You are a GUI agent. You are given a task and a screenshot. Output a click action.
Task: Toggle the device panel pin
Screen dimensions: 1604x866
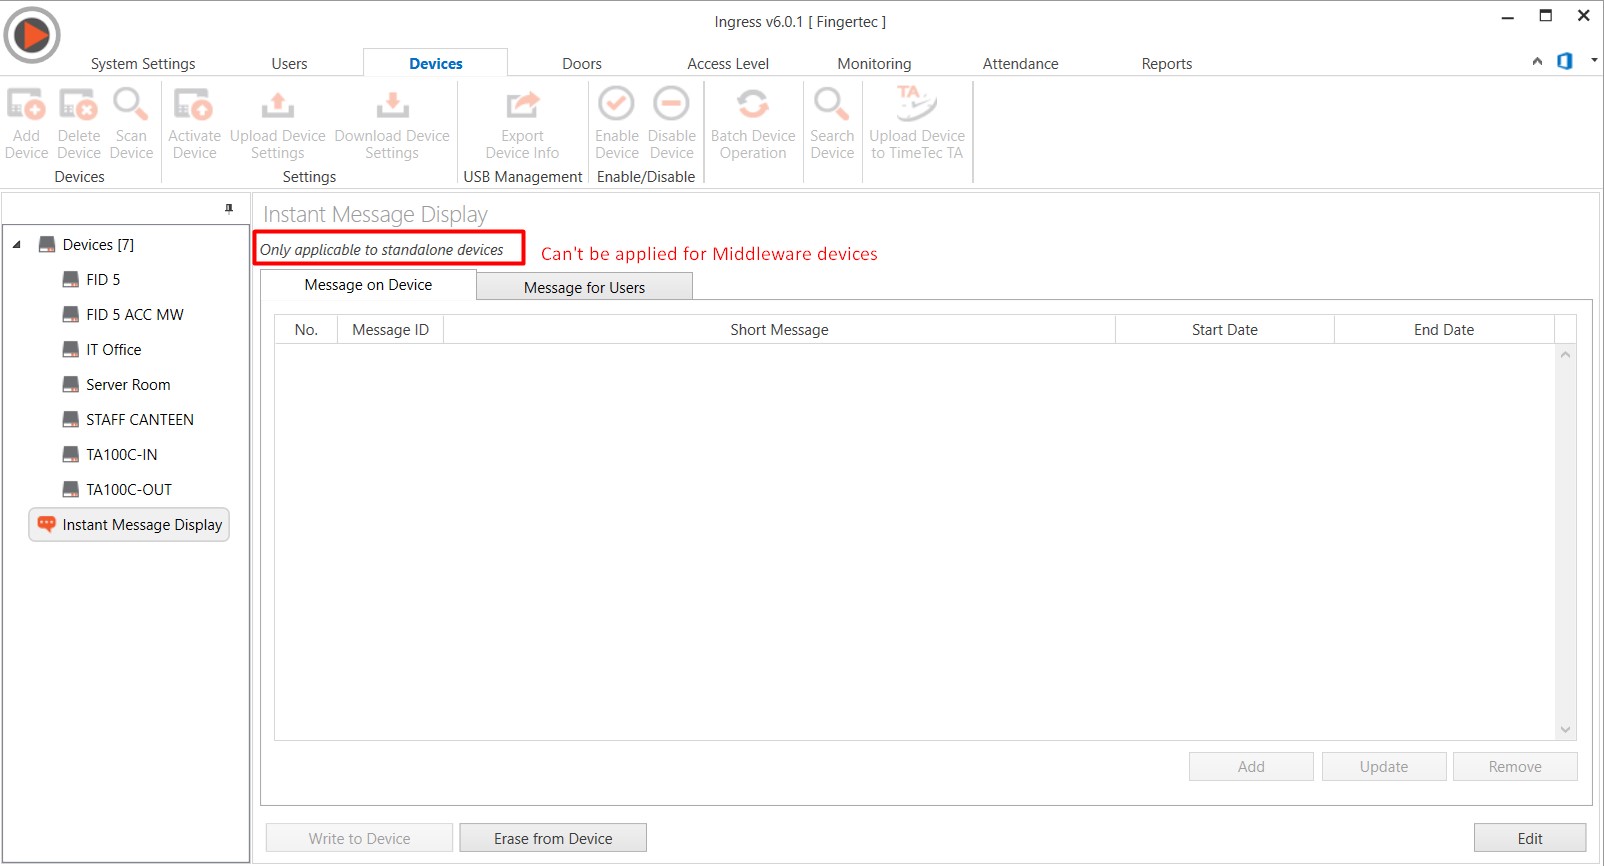229,209
